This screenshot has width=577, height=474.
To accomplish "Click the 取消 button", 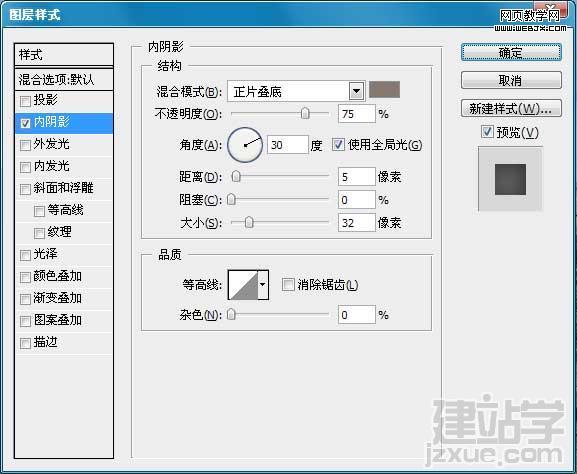I will click(x=511, y=80).
